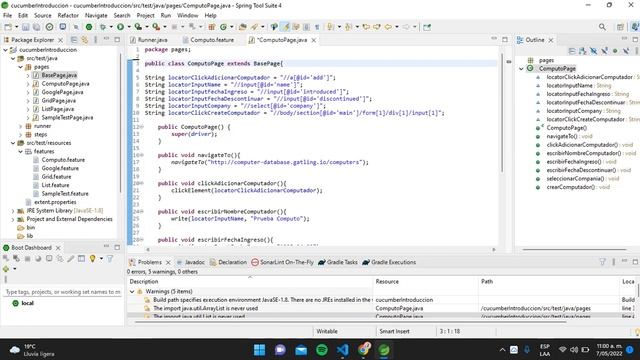This screenshot has width=640, height=360.
Task: Click the Open Perspective icon near the search
Action: (x=620, y=27)
